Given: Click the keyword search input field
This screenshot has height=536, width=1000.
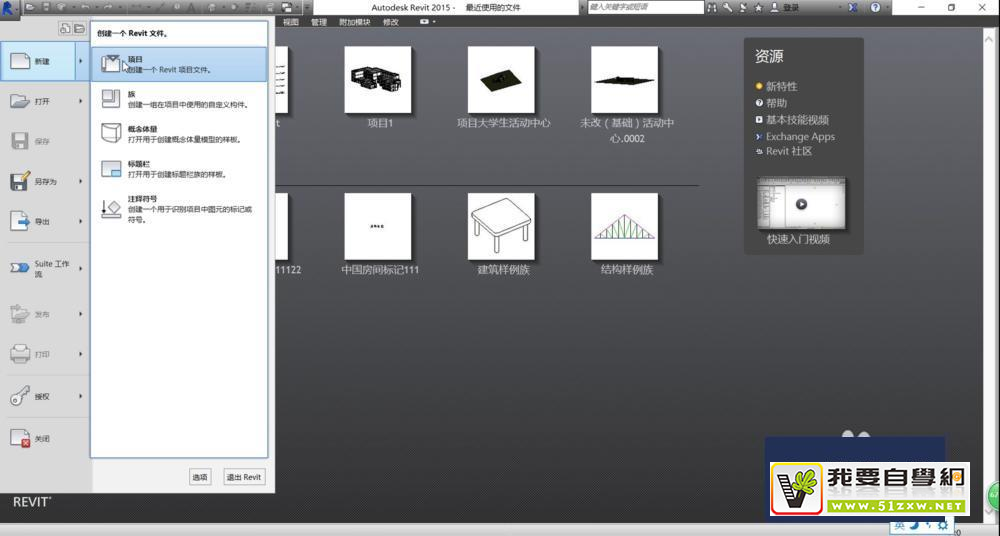Looking at the screenshot, I should (645, 7).
